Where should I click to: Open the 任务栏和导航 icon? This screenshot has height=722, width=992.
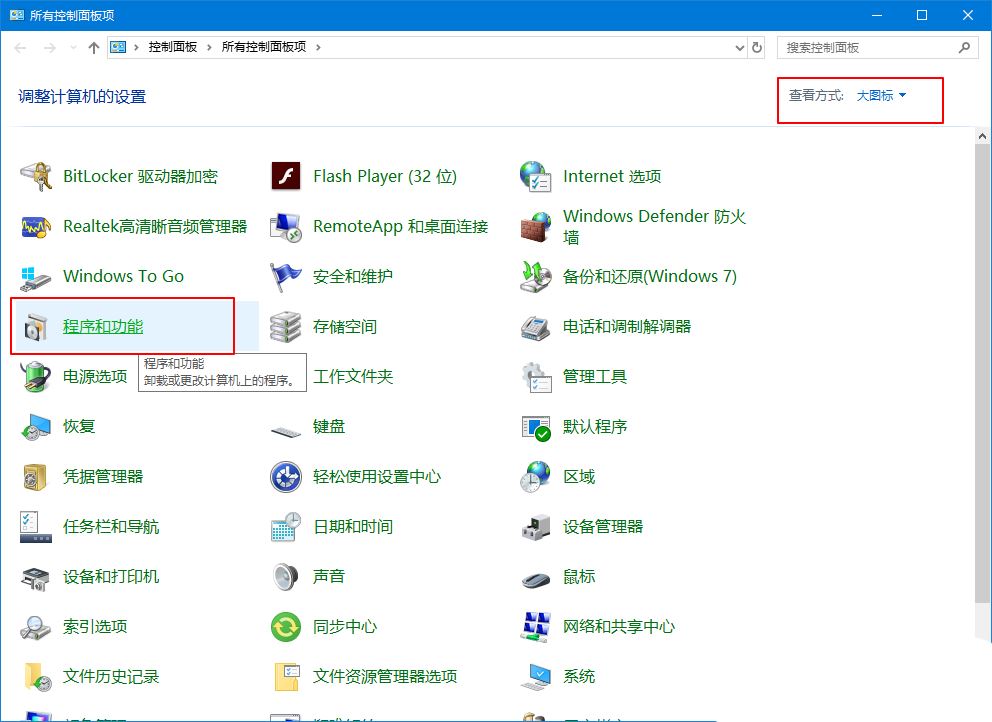(35, 527)
